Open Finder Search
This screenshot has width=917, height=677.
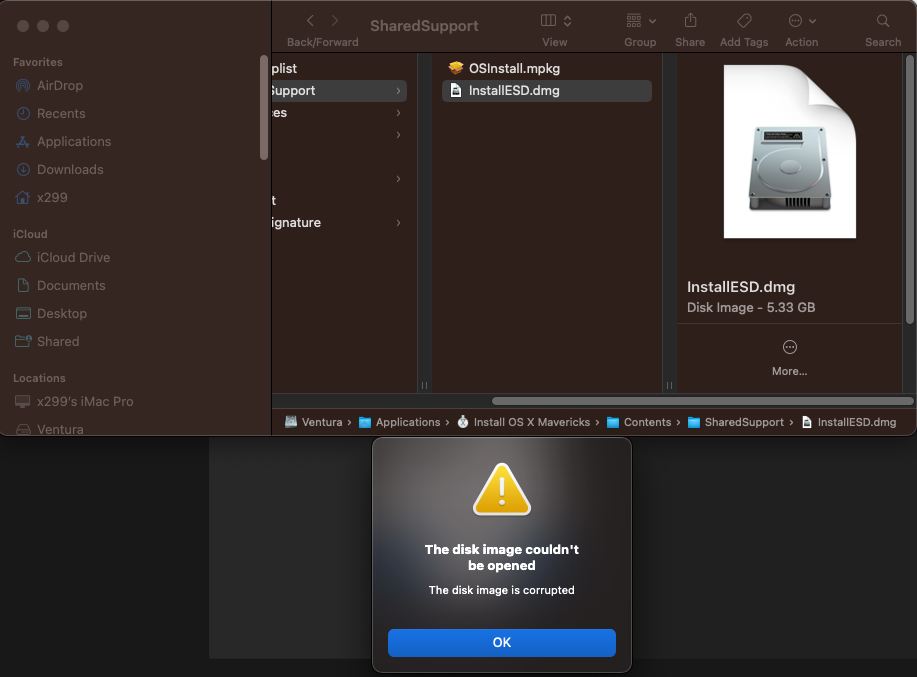(x=883, y=21)
